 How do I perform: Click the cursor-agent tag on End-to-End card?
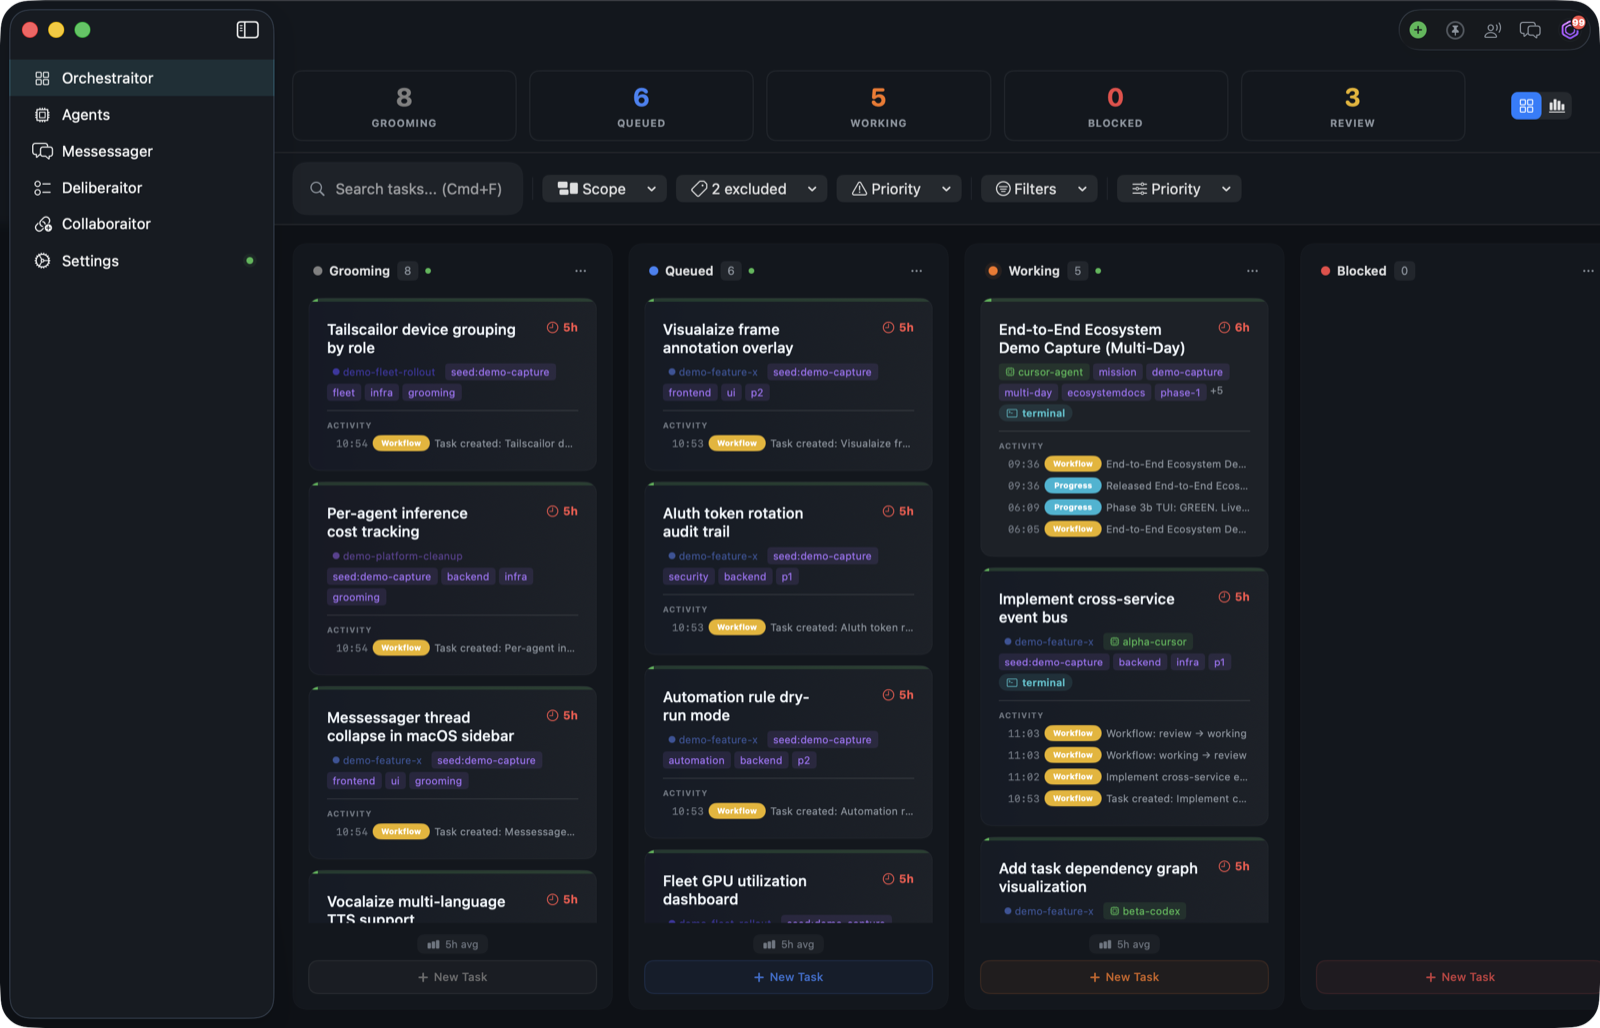coord(1044,372)
